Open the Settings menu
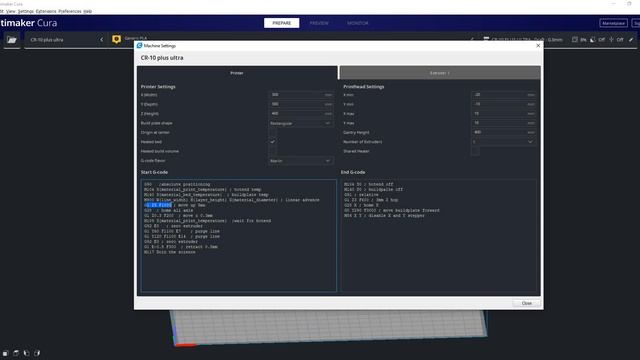The height and width of the screenshot is (360, 640). click(x=25, y=11)
